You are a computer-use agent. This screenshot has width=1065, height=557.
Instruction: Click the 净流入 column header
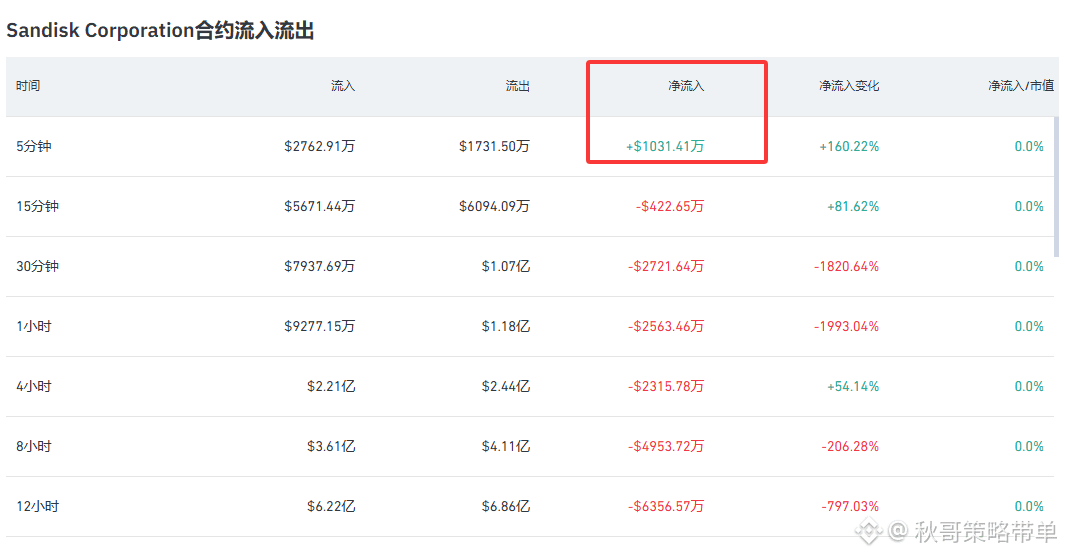[686, 86]
